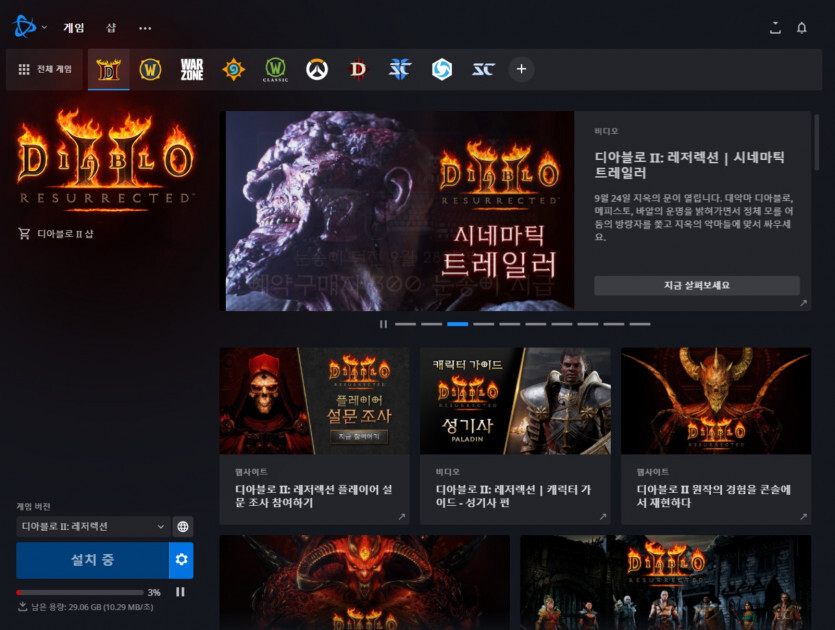Screen dimensions: 835x630
Task: Click the Diablo II Resurrected sidebar logo
Action: pyautogui.click(x=106, y=160)
